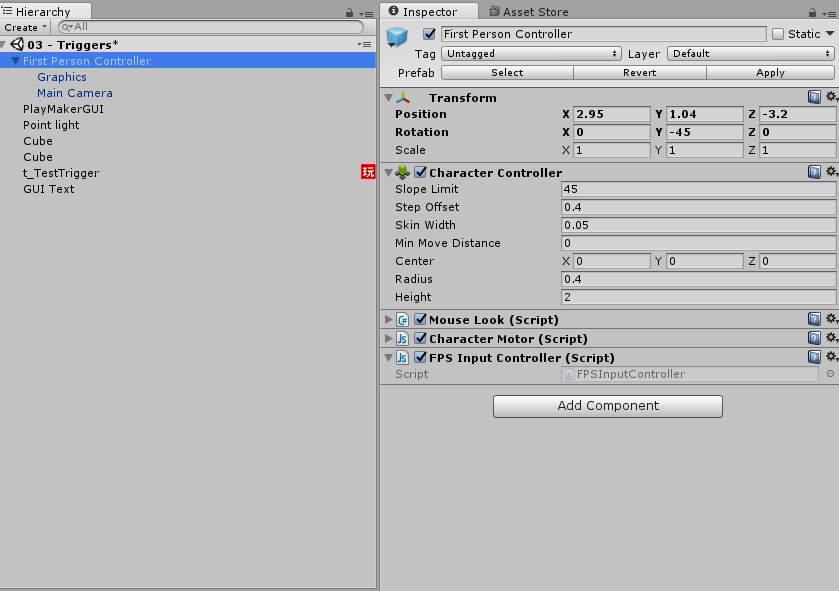839x591 pixels.
Task: Disable the Mouse Look script checkbox
Action: (x=421, y=319)
